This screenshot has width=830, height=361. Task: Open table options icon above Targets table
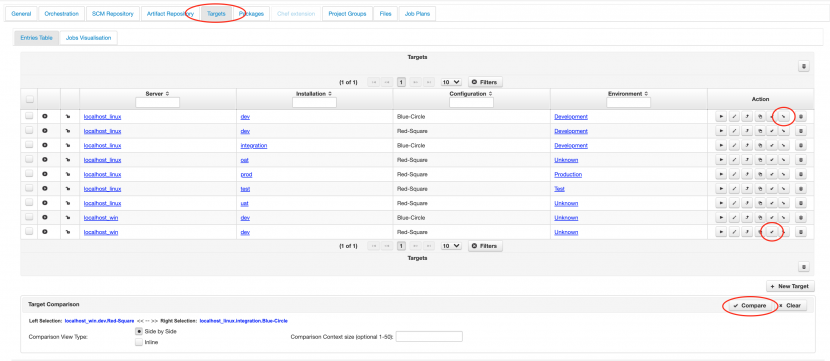[804, 66]
